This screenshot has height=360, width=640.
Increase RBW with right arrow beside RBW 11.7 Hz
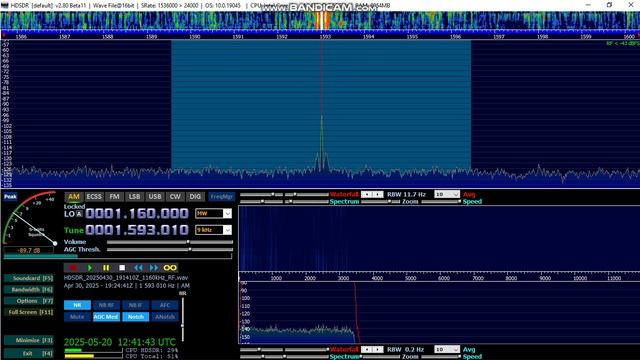click(x=378, y=194)
